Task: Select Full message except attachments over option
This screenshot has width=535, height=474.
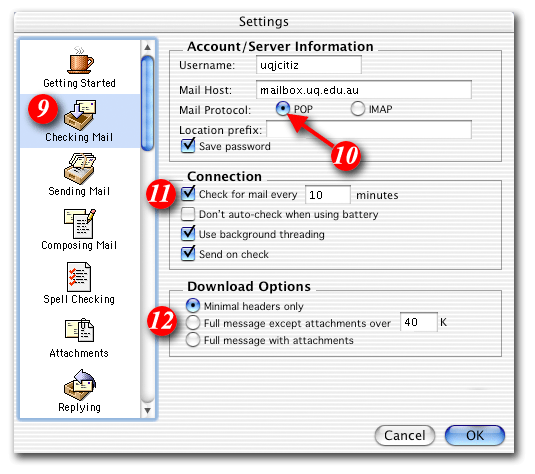Action: [193, 322]
